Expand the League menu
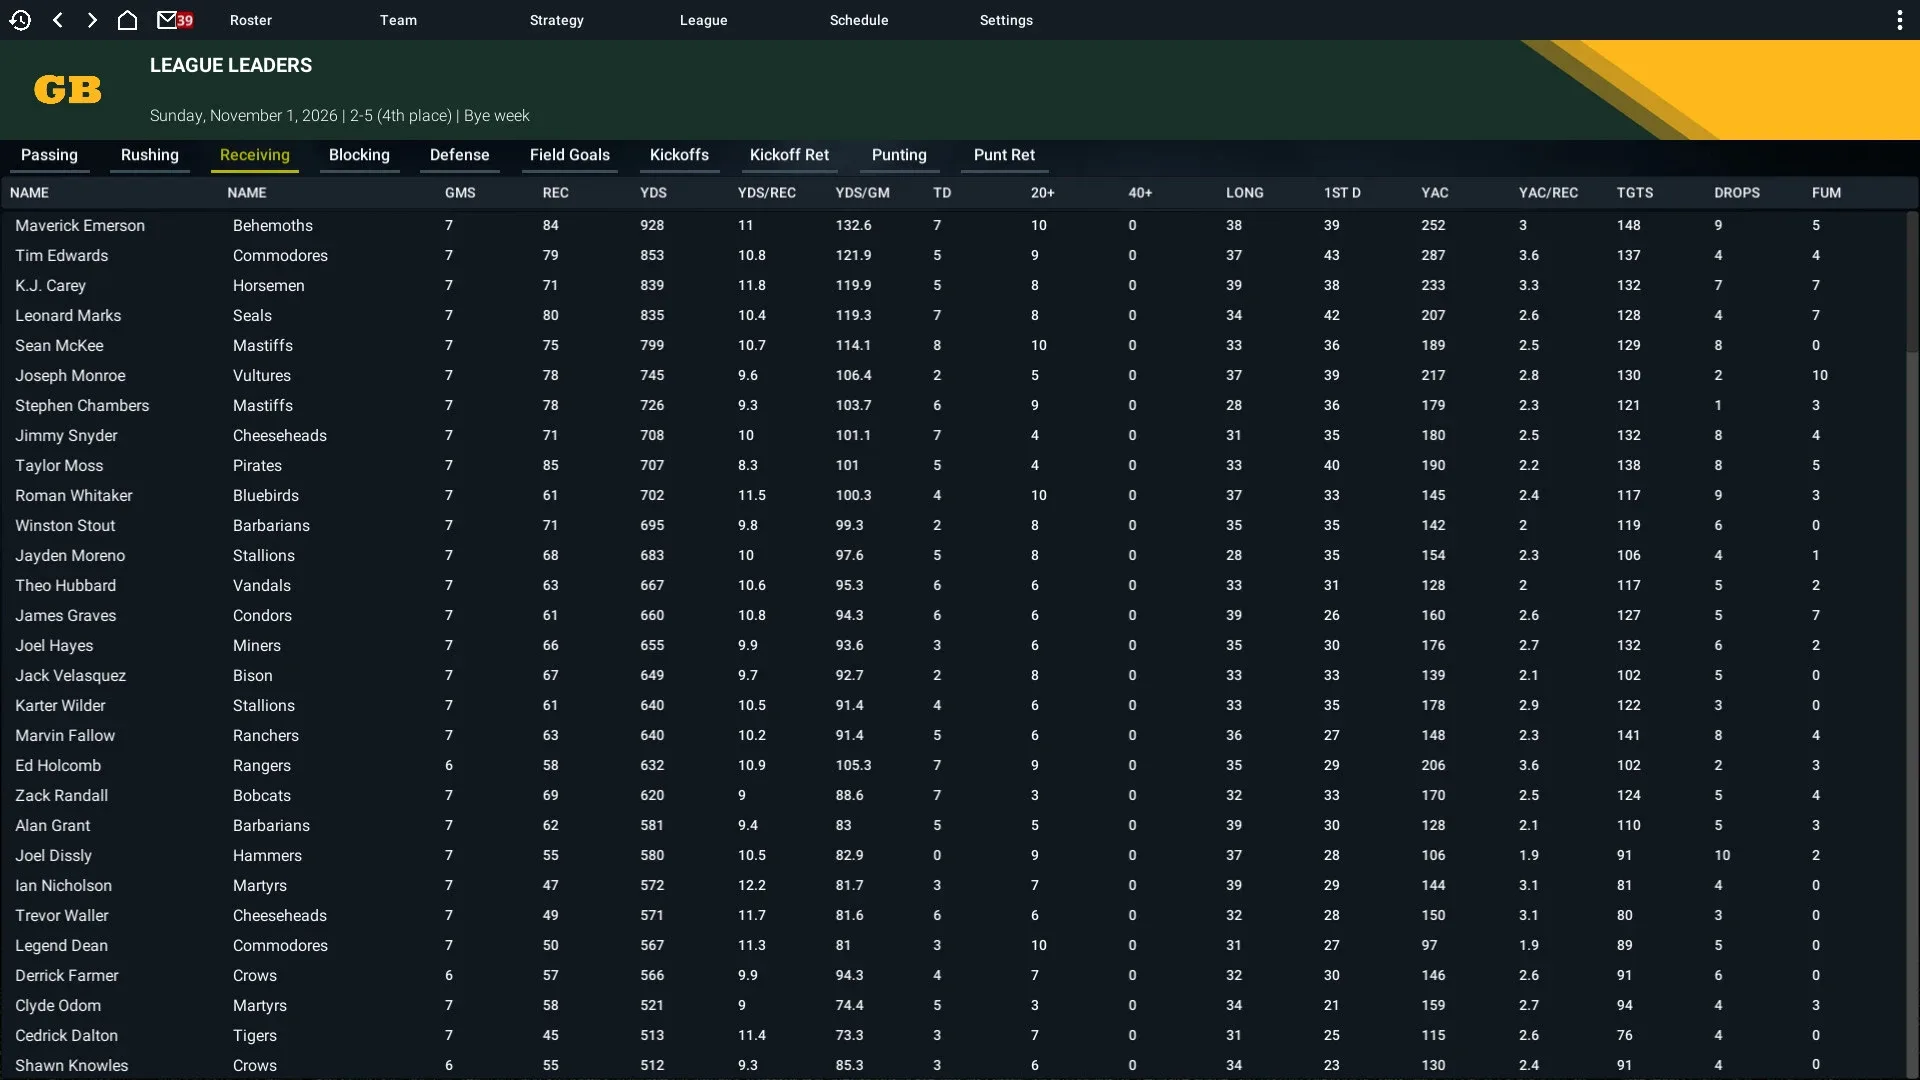This screenshot has height=1080, width=1920. (703, 20)
